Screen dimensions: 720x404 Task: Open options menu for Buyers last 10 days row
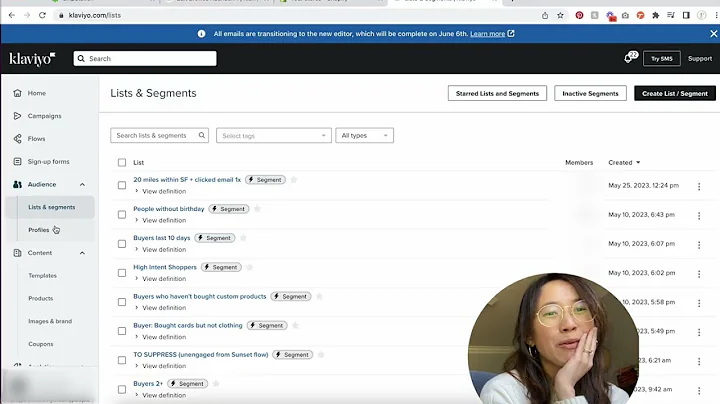[x=699, y=245]
